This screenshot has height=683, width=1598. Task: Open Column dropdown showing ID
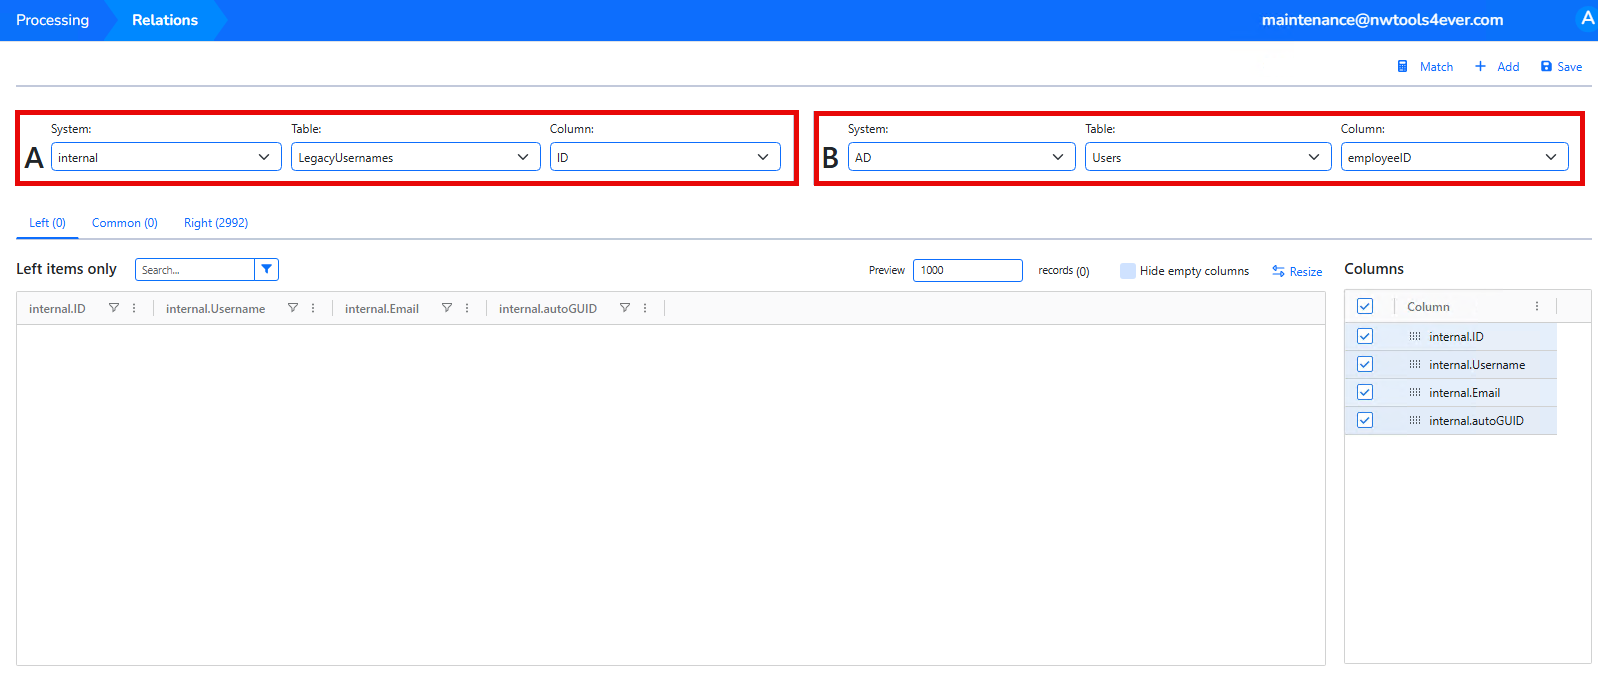(x=665, y=157)
